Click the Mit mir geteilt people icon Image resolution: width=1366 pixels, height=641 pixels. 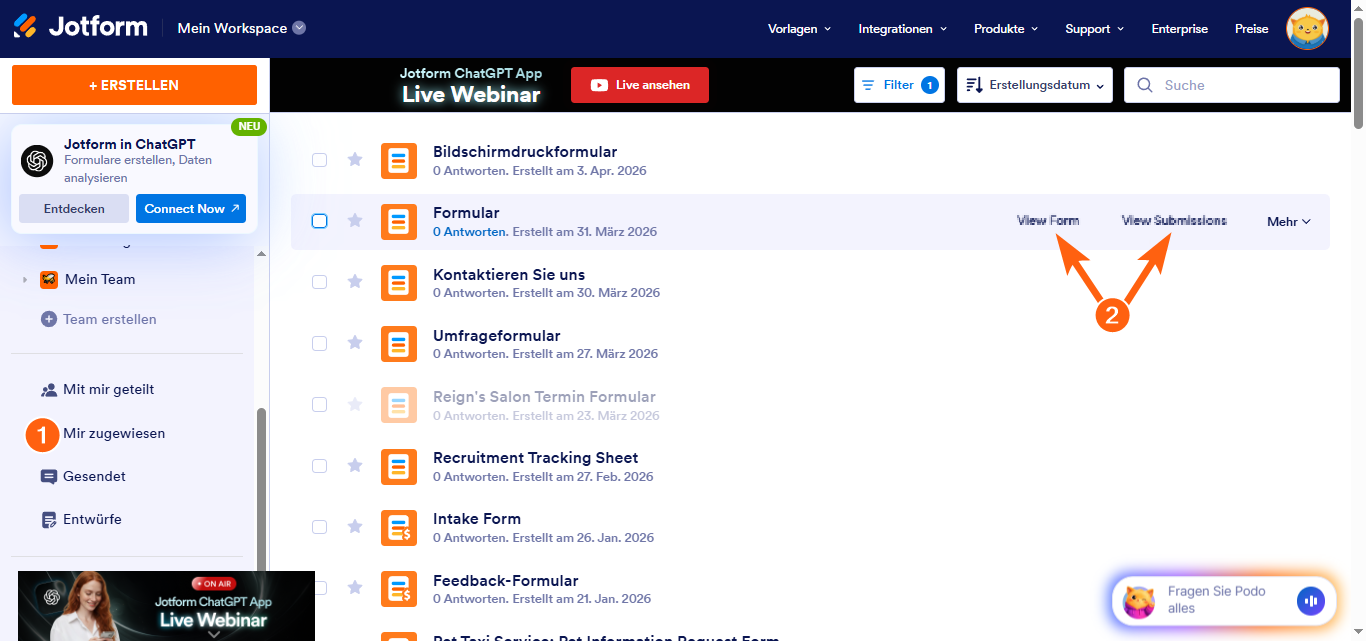tap(49, 390)
